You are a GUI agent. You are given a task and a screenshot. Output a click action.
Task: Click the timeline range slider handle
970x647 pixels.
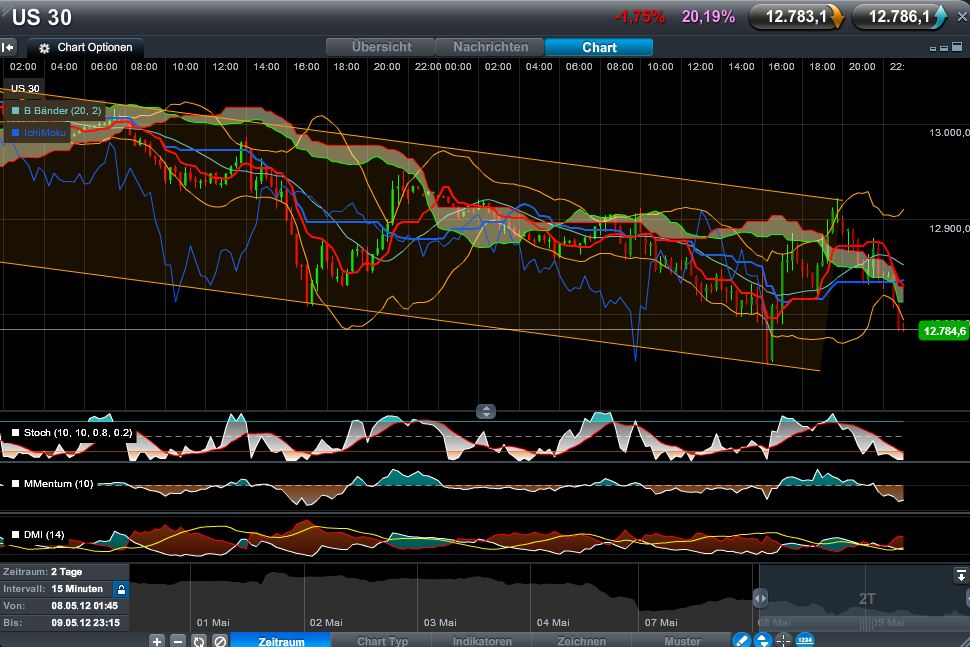tap(760, 598)
